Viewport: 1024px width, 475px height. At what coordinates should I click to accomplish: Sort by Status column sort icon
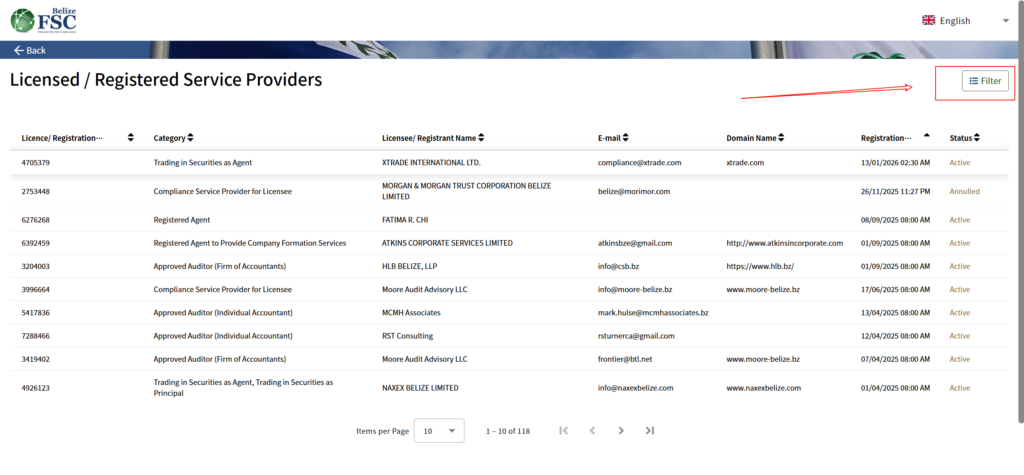976,137
